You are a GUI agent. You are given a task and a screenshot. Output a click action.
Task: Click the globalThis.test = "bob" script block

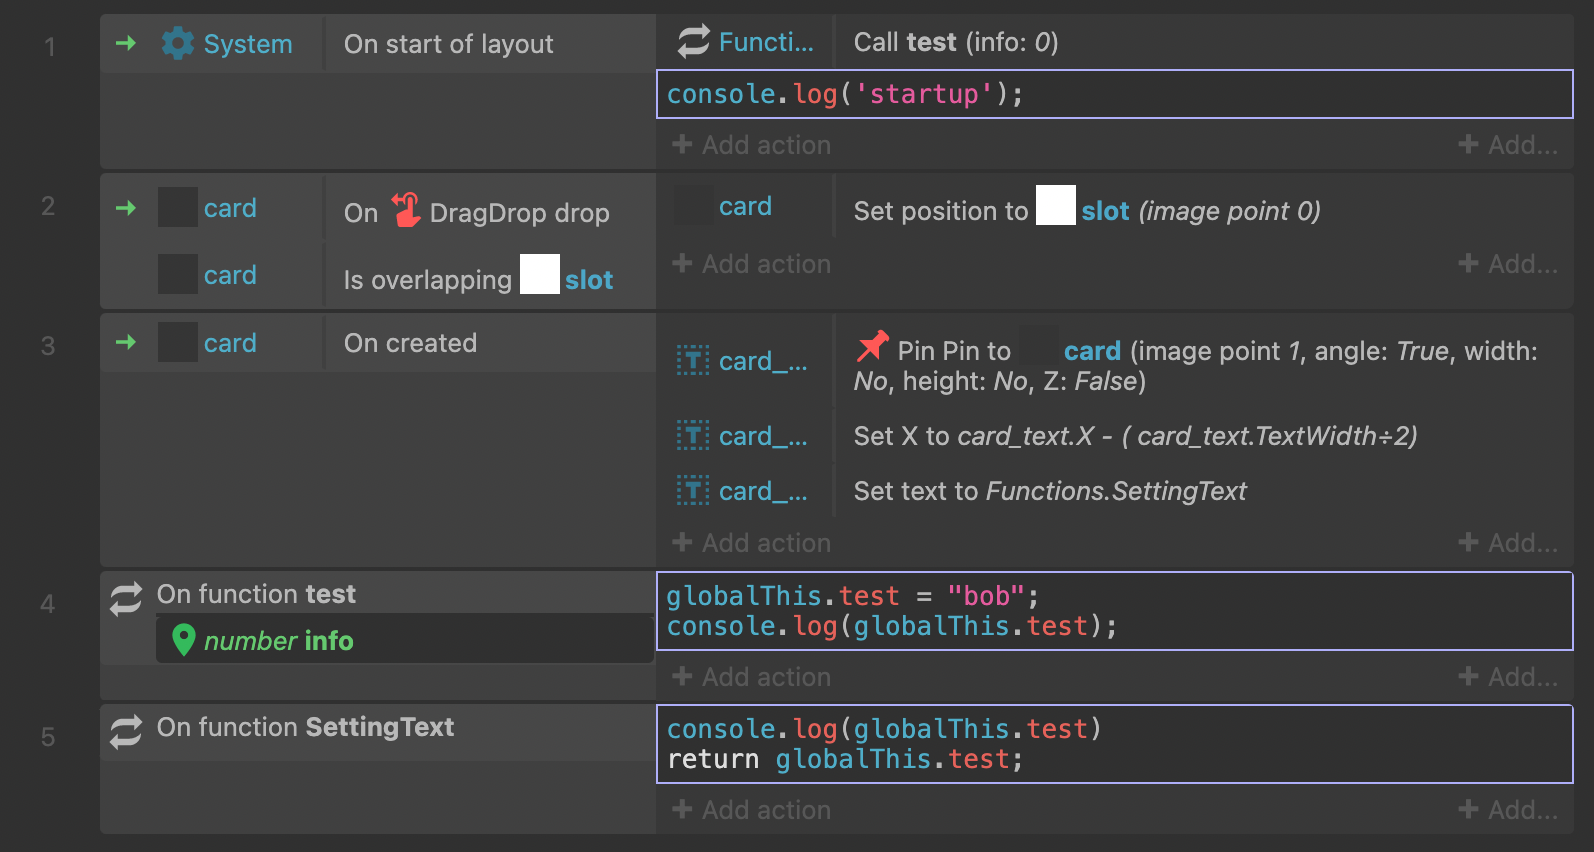(x=1115, y=611)
